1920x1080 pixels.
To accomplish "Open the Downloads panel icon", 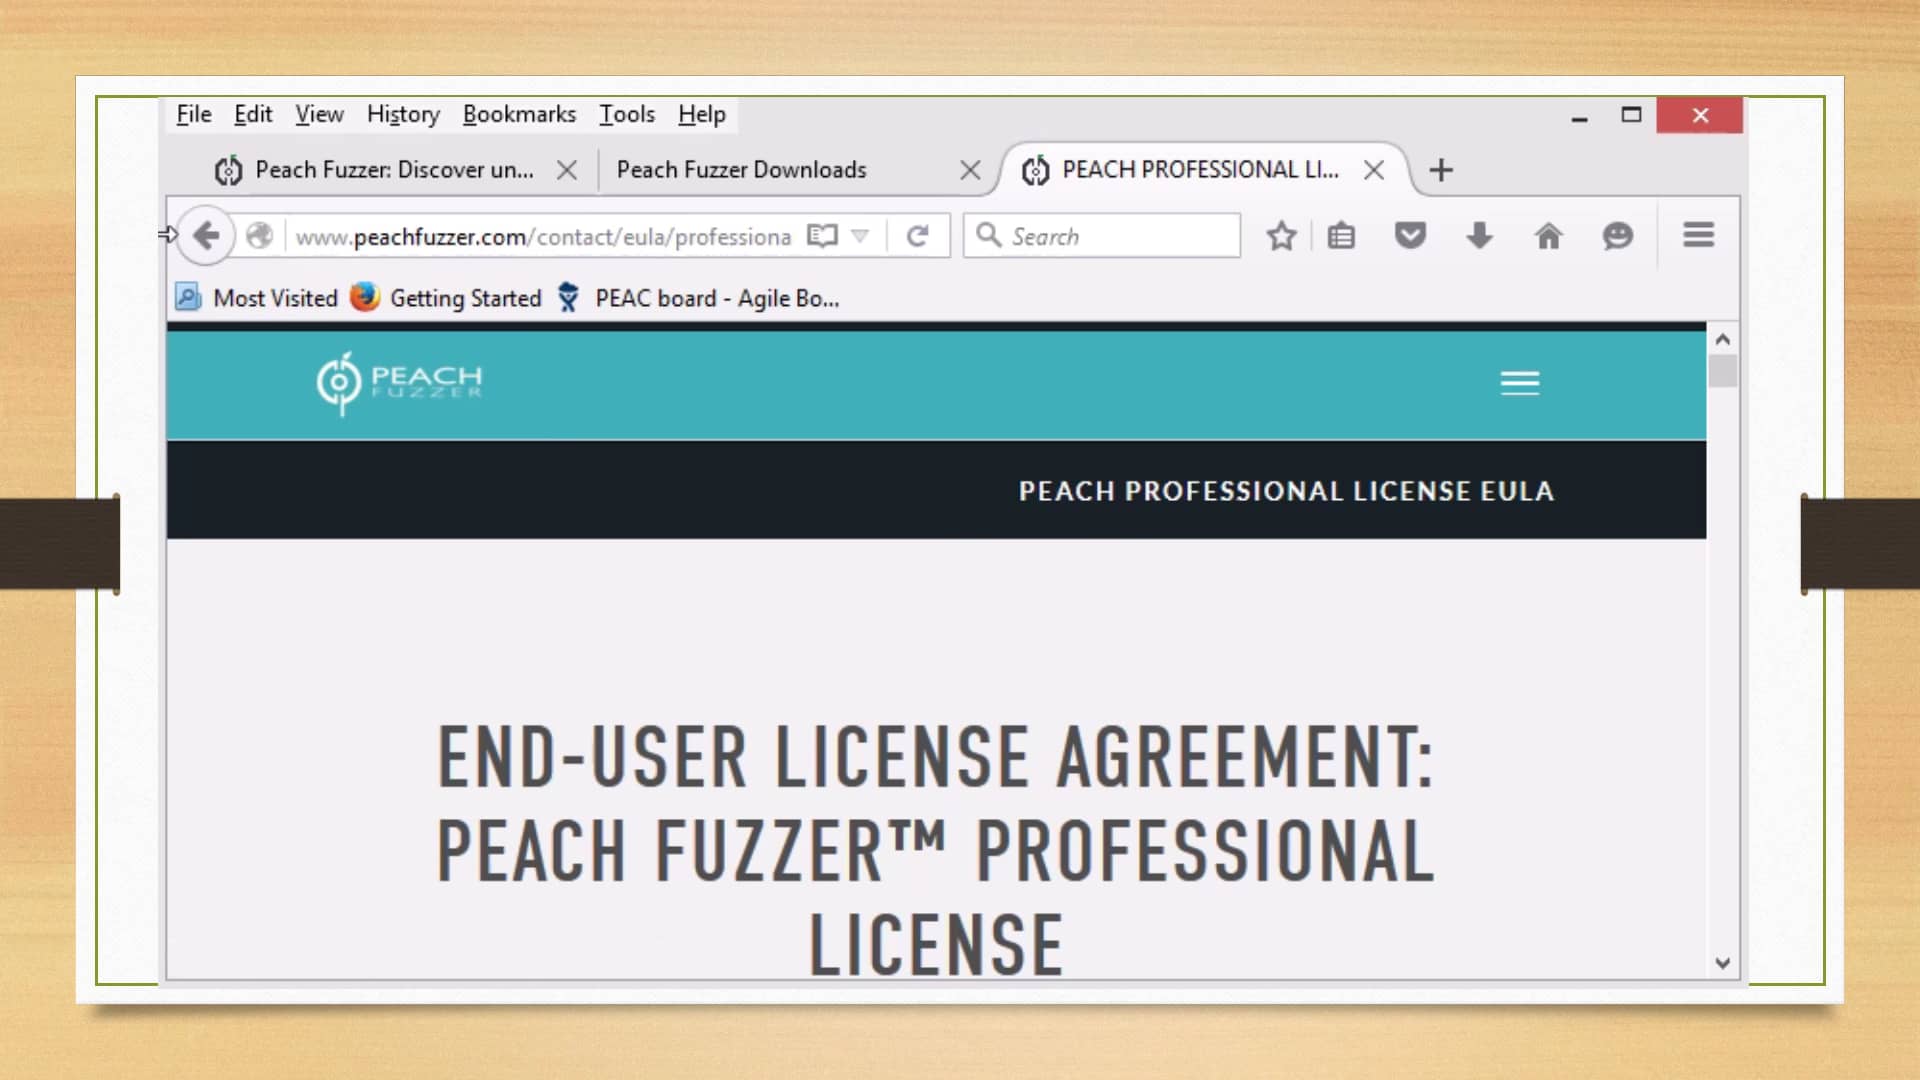I will pyautogui.click(x=1478, y=236).
